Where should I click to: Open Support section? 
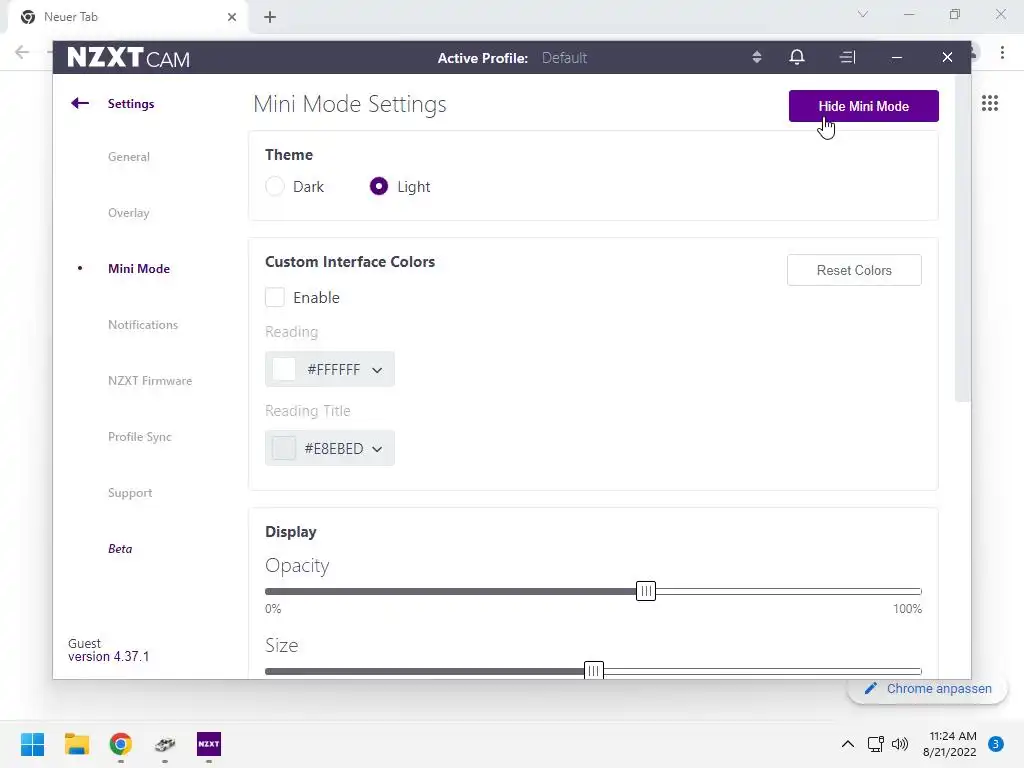(x=130, y=493)
